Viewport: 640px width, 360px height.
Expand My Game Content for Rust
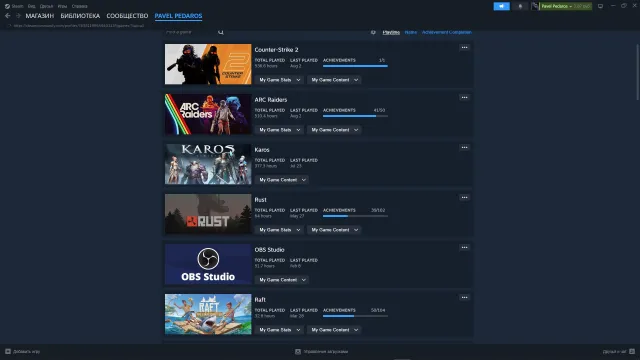334,230
